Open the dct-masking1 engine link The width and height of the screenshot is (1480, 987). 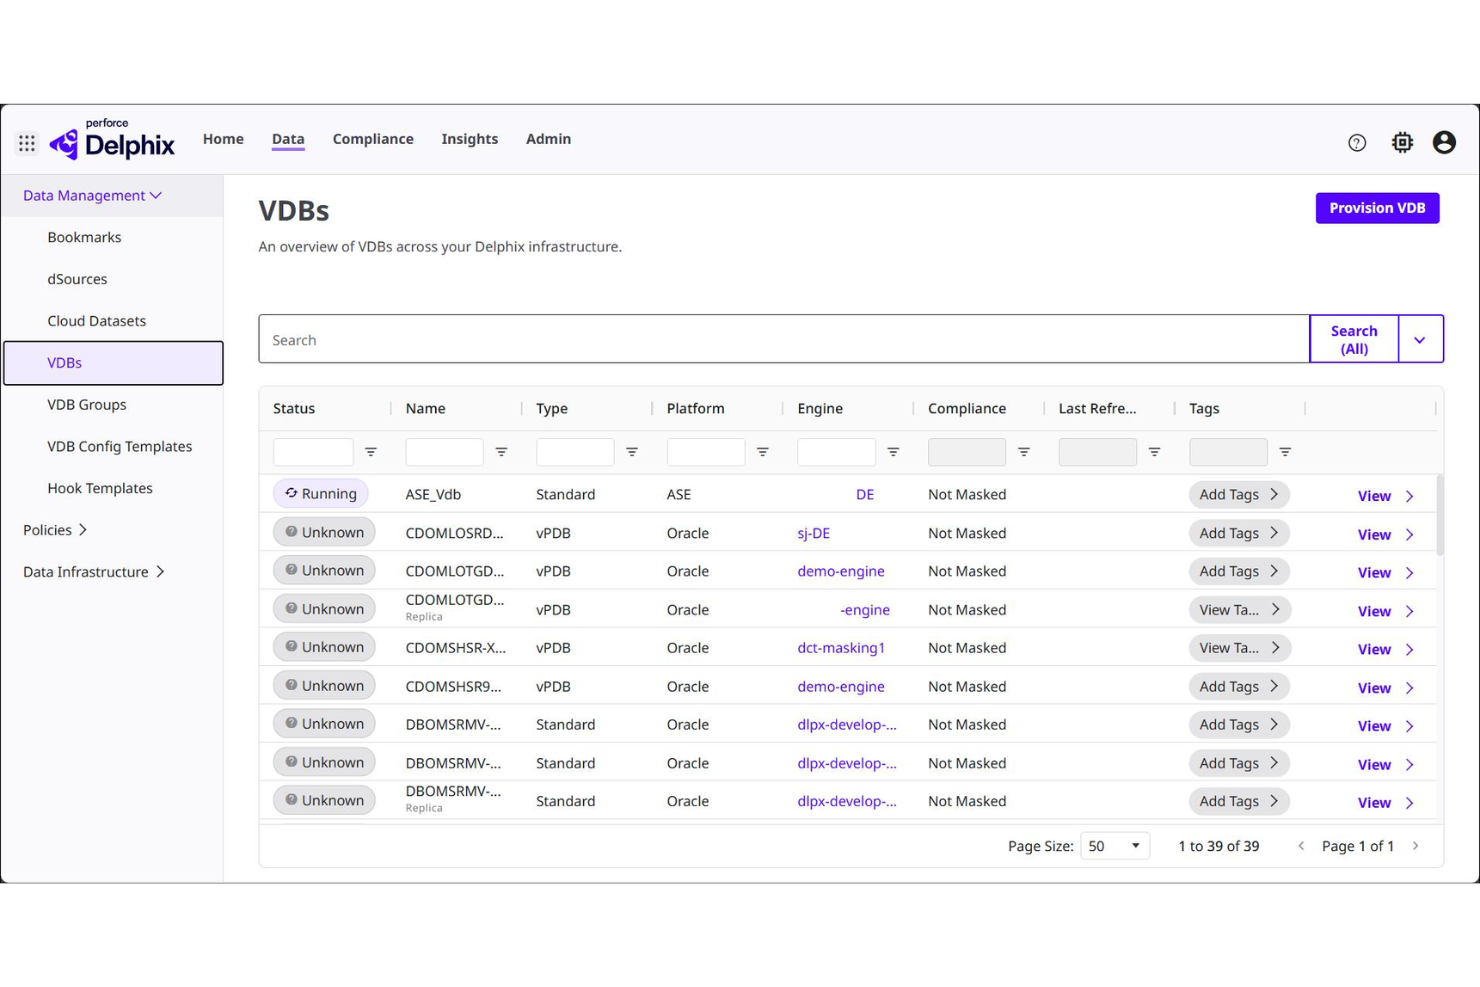841,648
